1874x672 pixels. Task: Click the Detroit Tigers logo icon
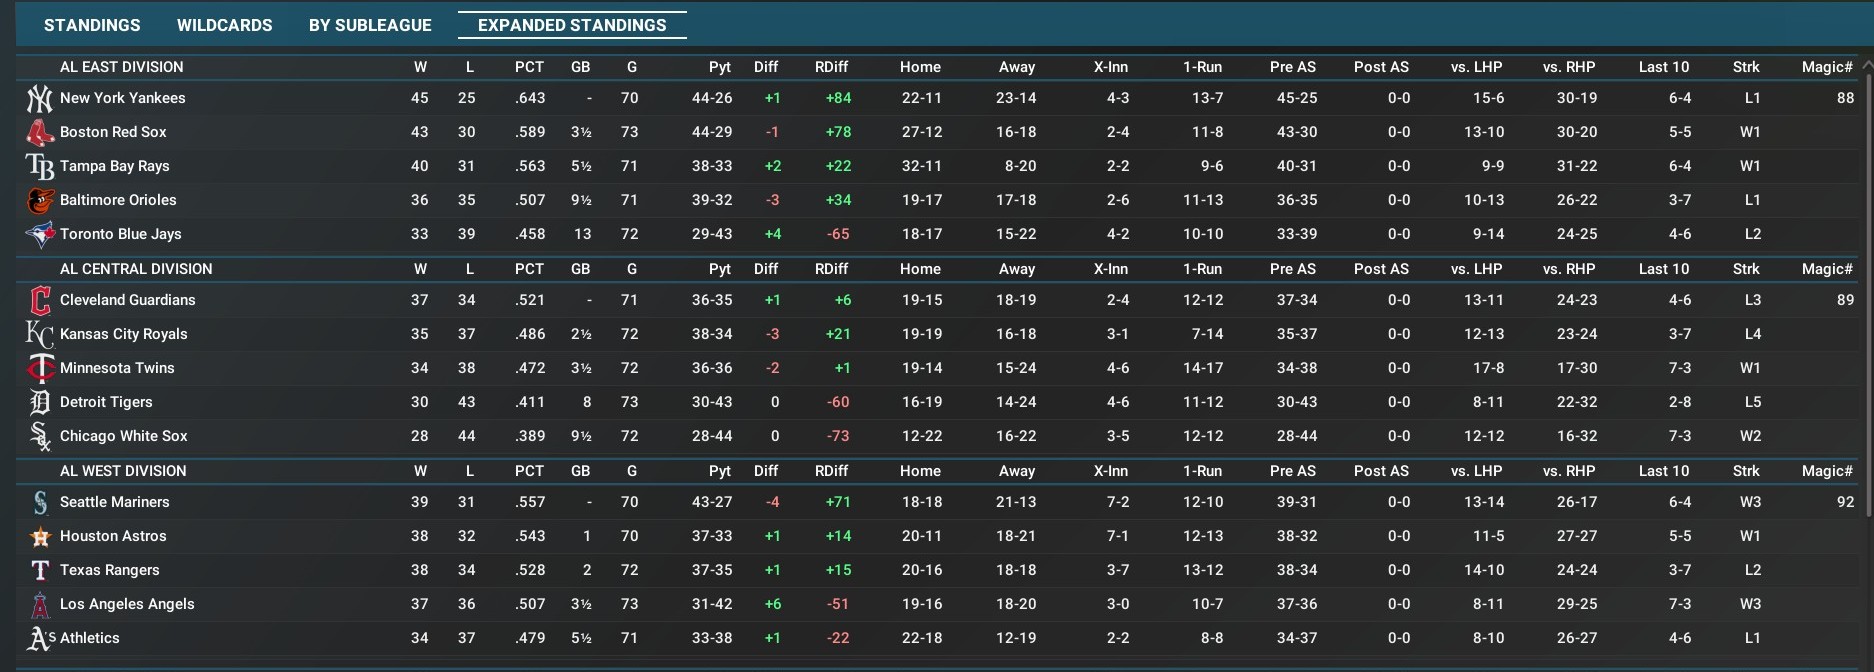[39, 403]
